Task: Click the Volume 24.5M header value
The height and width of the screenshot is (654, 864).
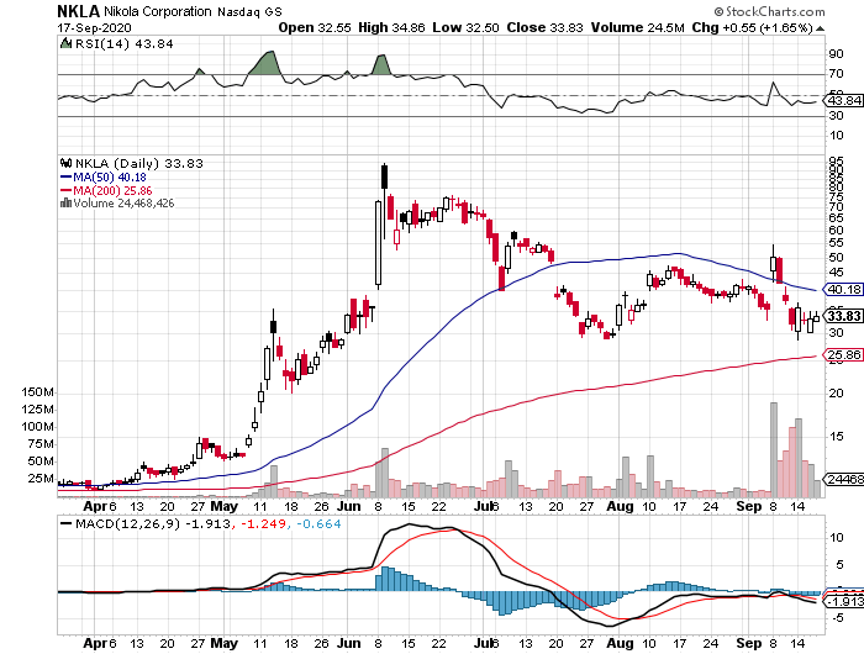Action: (638, 28)
